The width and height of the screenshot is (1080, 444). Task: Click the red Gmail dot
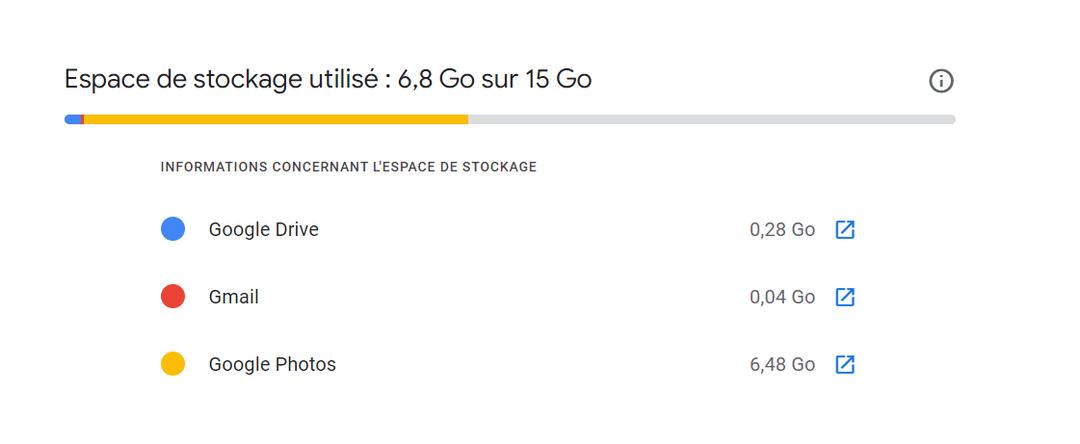pyautogui.click(x=173, y=296)
